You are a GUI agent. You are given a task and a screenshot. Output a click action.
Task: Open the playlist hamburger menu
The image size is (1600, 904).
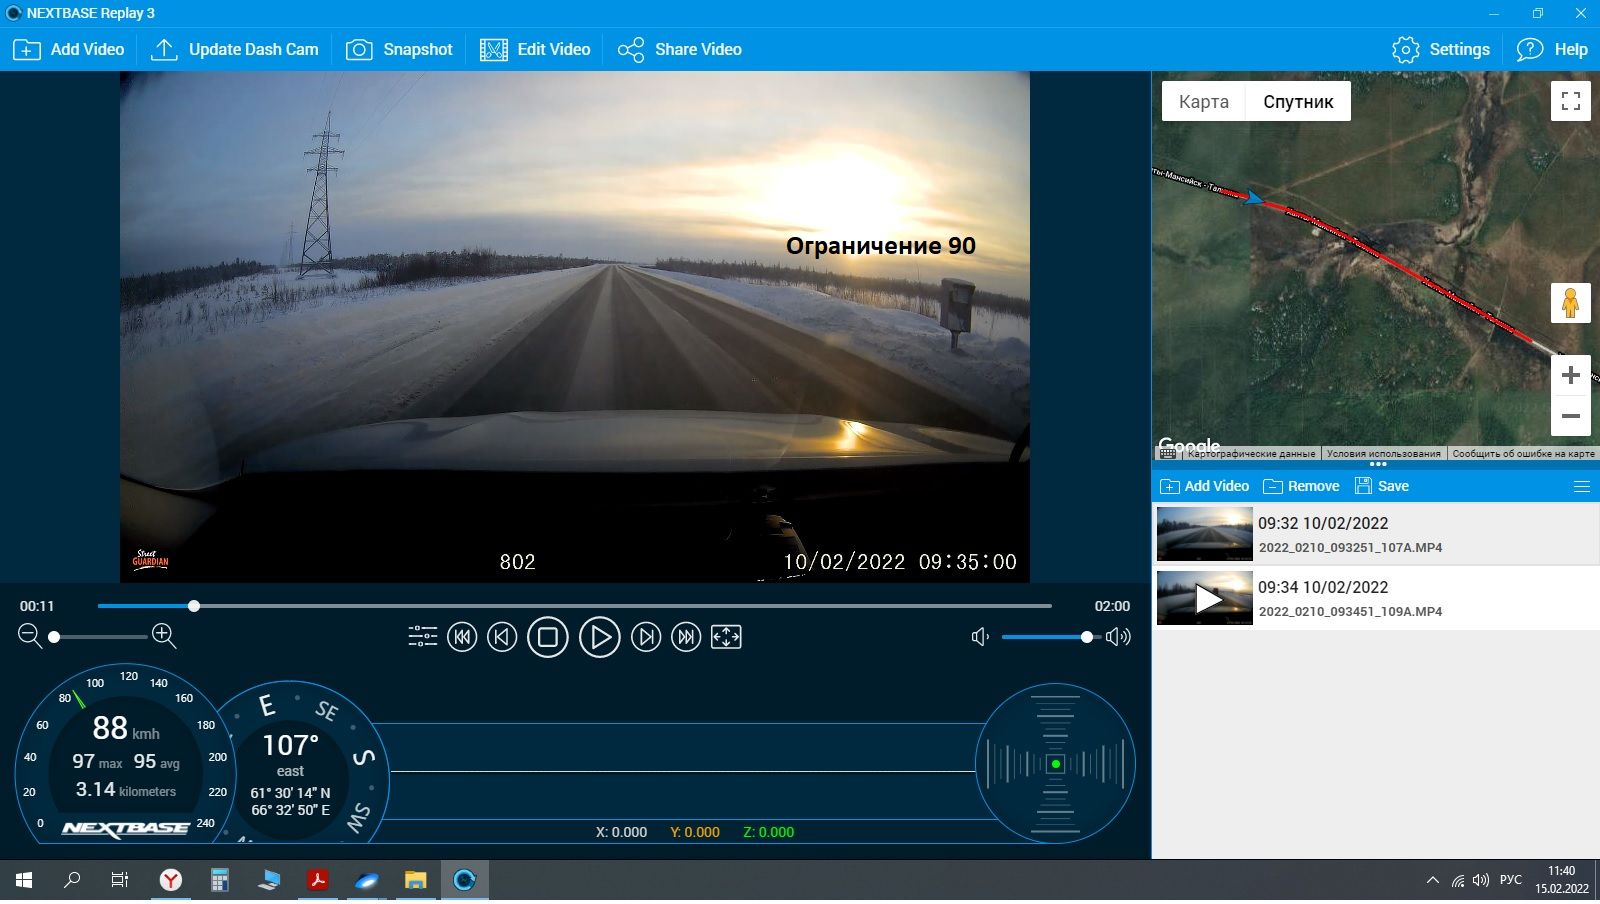(x=1581, y=486)
